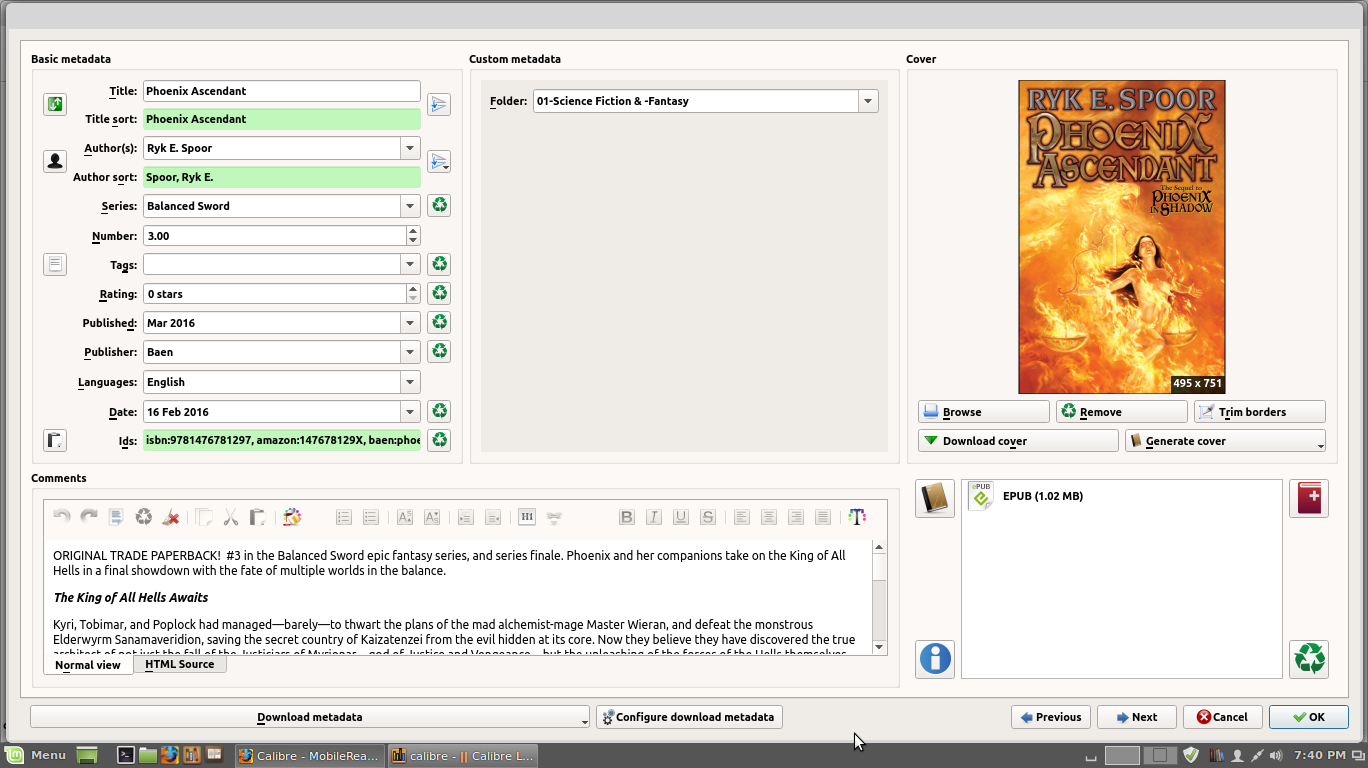Go to the Next book

tap(1137, 717)
